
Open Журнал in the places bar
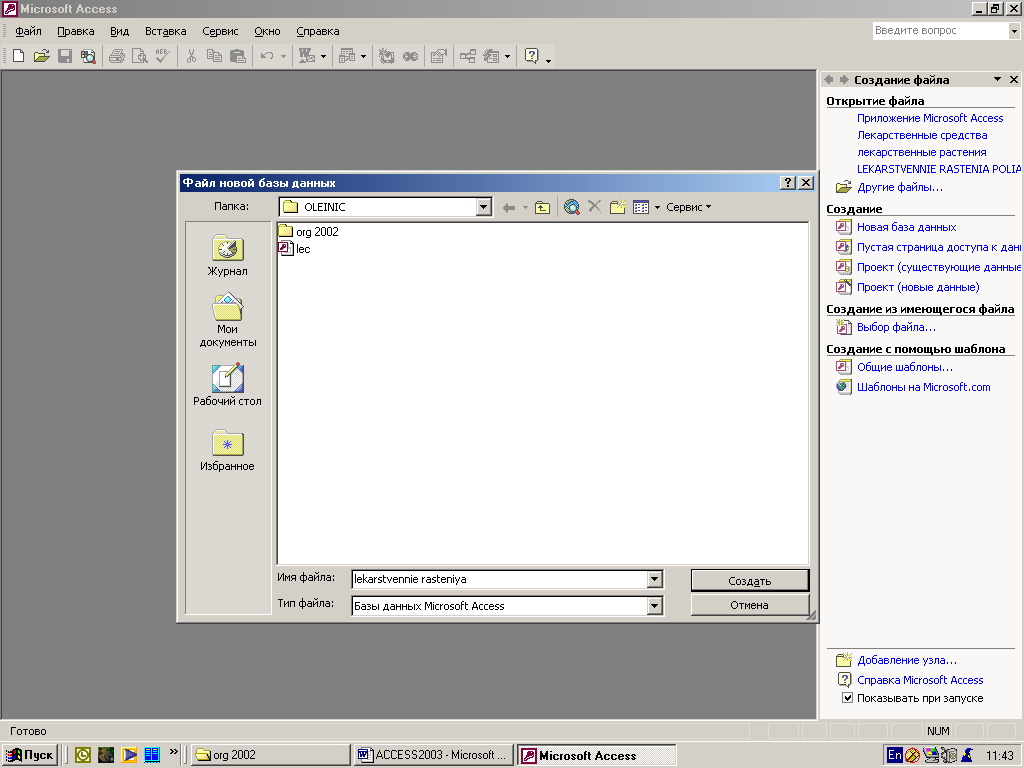227,256
